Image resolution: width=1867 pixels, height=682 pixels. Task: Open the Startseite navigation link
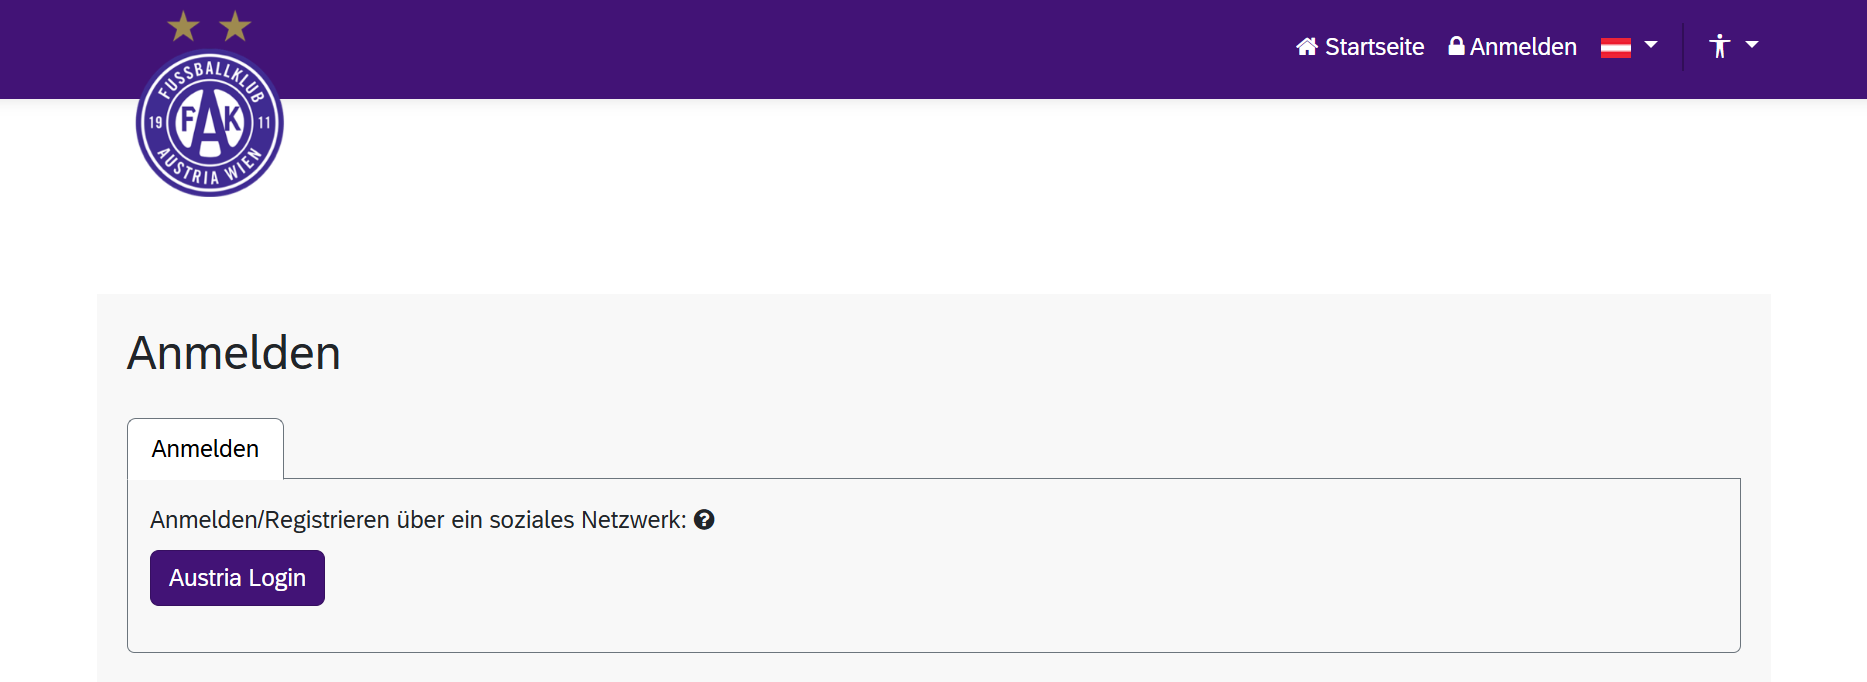coord(1374,47)
